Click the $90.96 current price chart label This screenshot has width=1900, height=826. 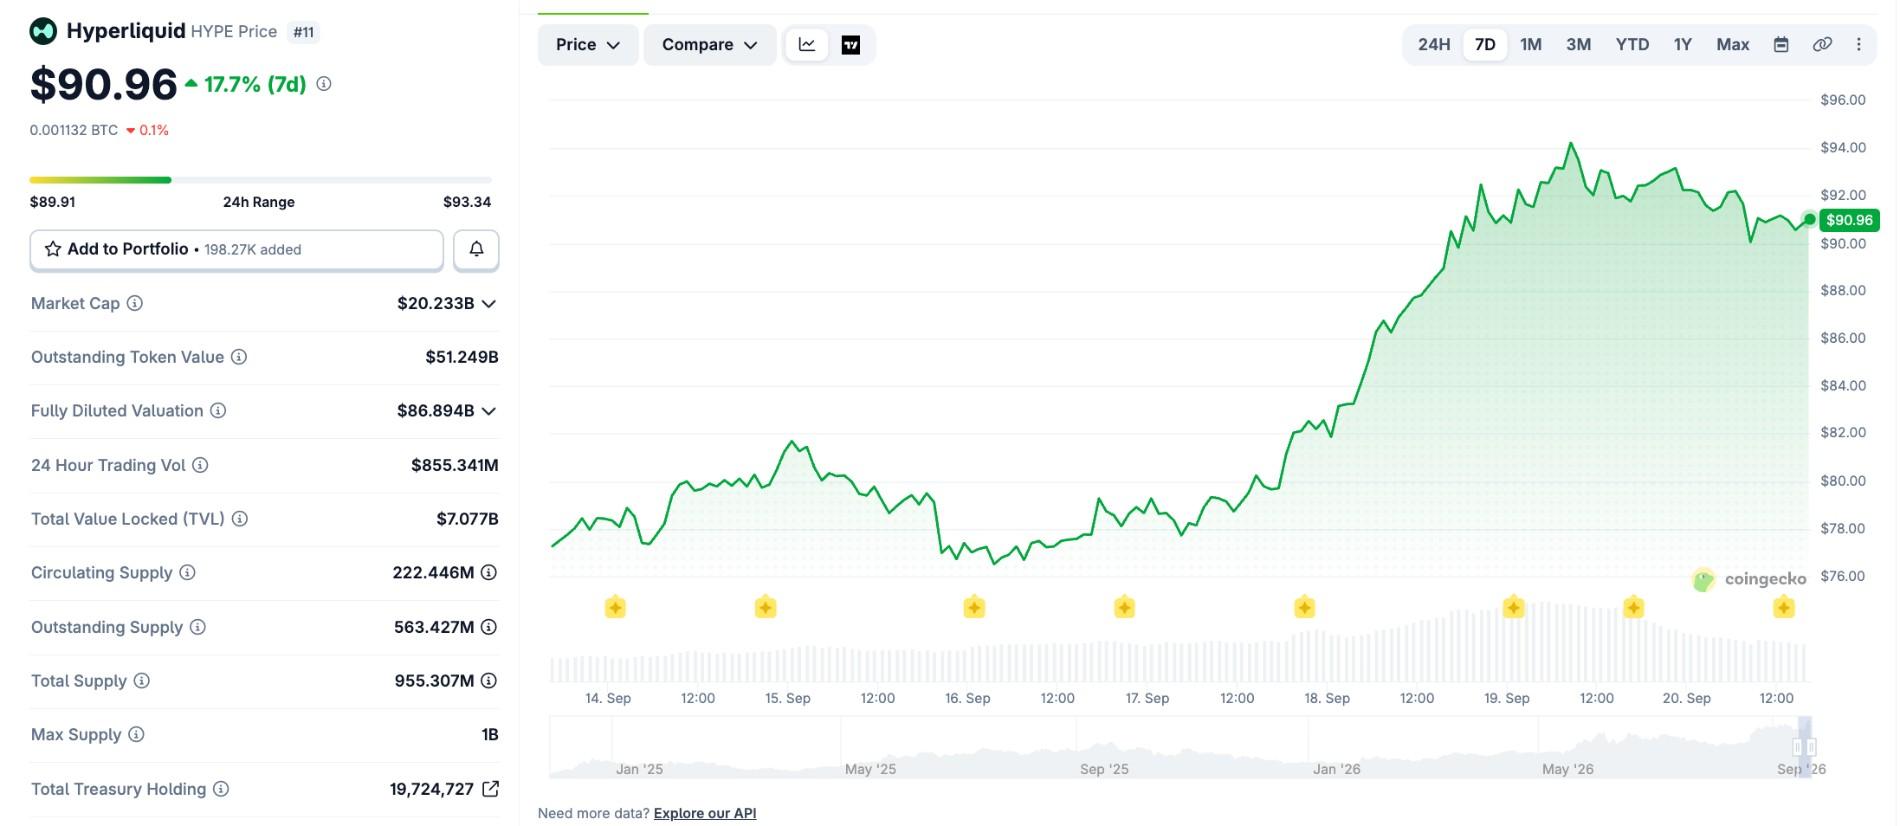[x=1849, y=220]
